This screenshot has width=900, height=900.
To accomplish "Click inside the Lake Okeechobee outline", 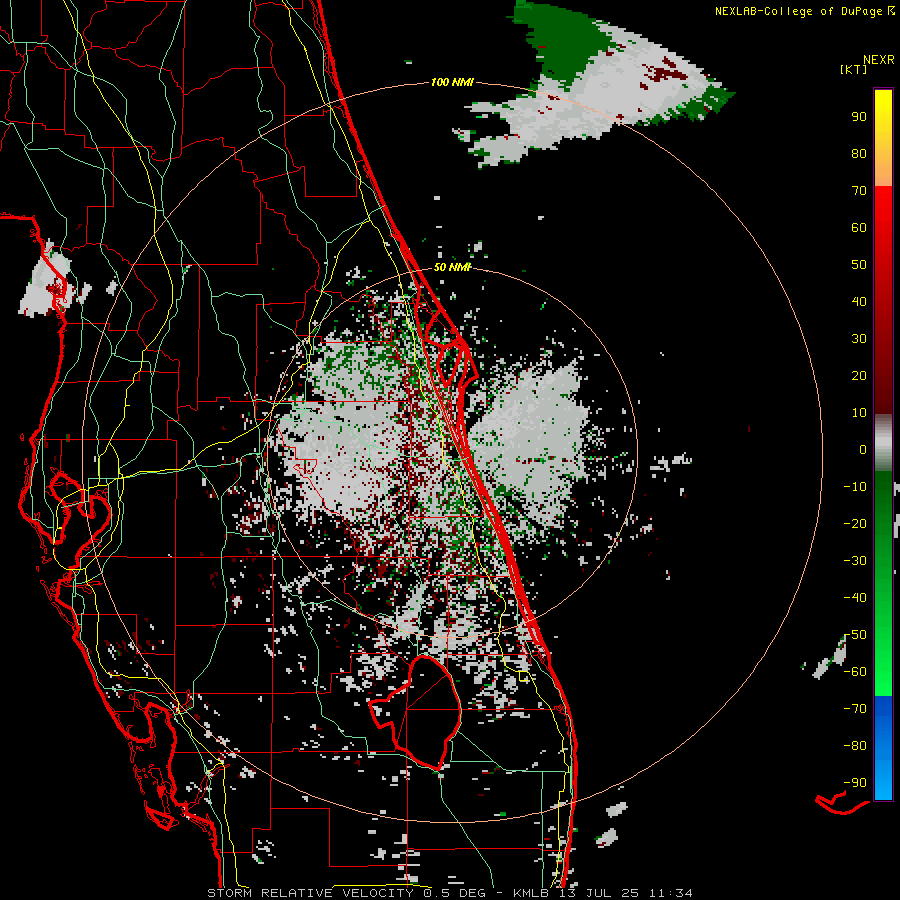I will 428,712.
